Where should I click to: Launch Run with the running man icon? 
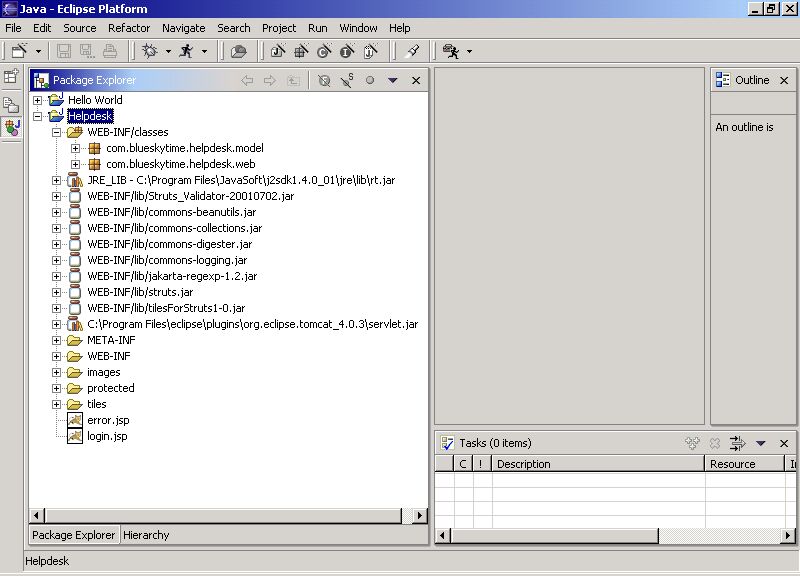coord(186,51)
